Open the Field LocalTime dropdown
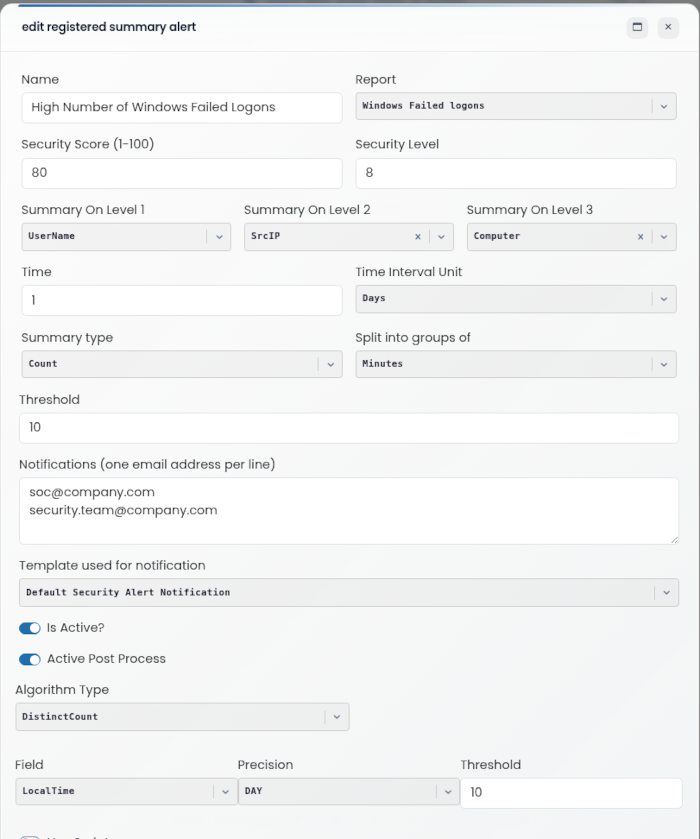 (x=126, y=791)
